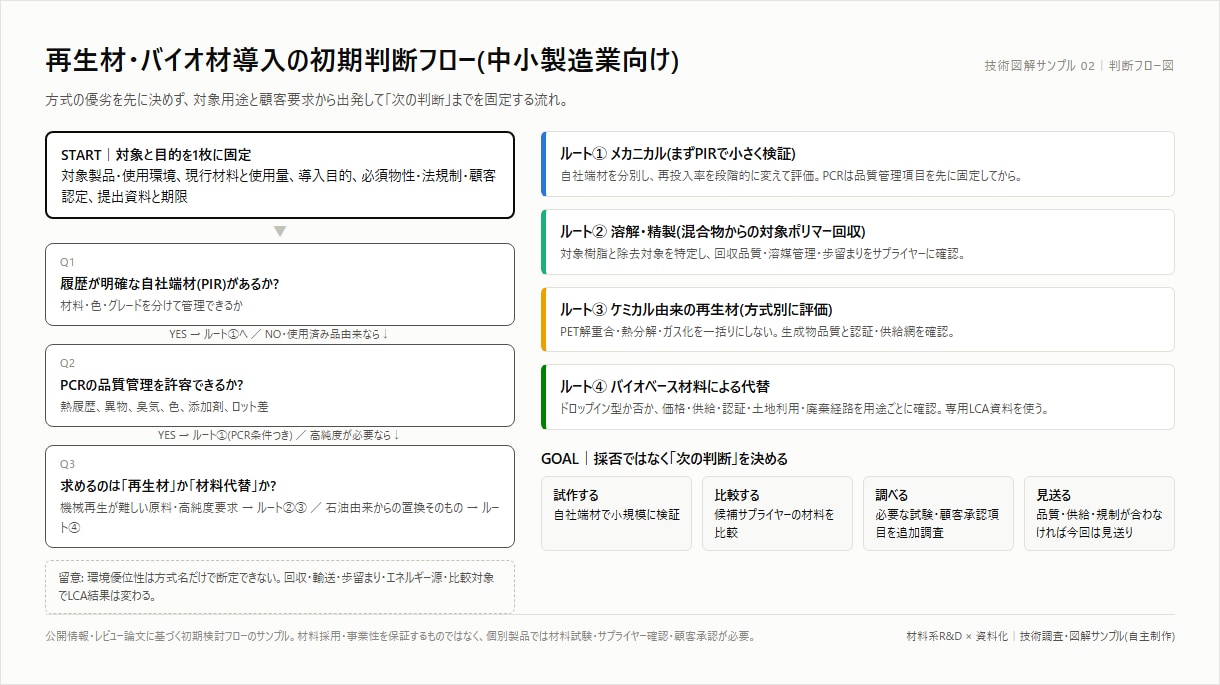Image resolution: width=1220 pixels, height=685 pixels.
Task: Click the text 必要な試験・顧客承認項目を追加調査
Action: tap(938, 524)
